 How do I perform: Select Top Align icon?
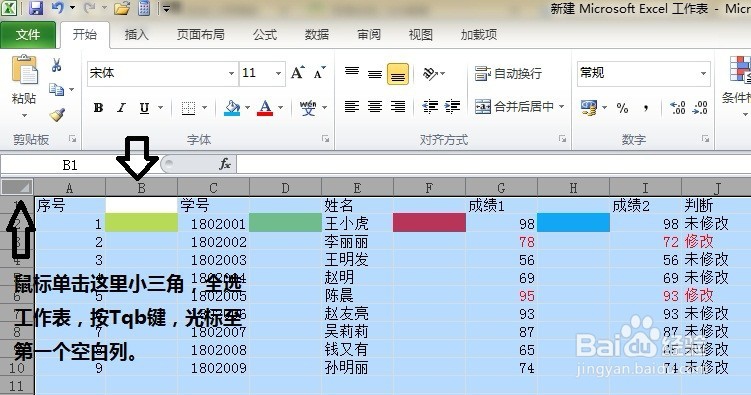(352, 73)
